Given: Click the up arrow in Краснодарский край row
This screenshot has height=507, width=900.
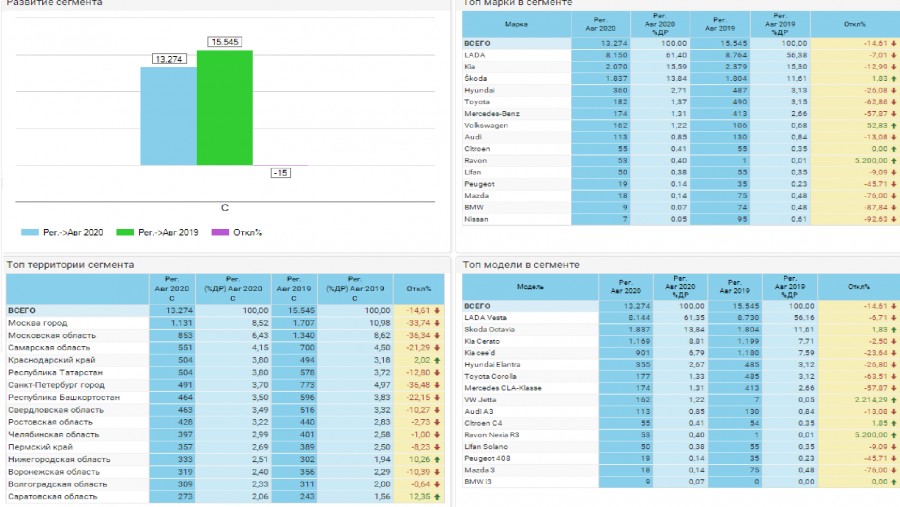Looking at the screenshot, I should coord(437,361).
